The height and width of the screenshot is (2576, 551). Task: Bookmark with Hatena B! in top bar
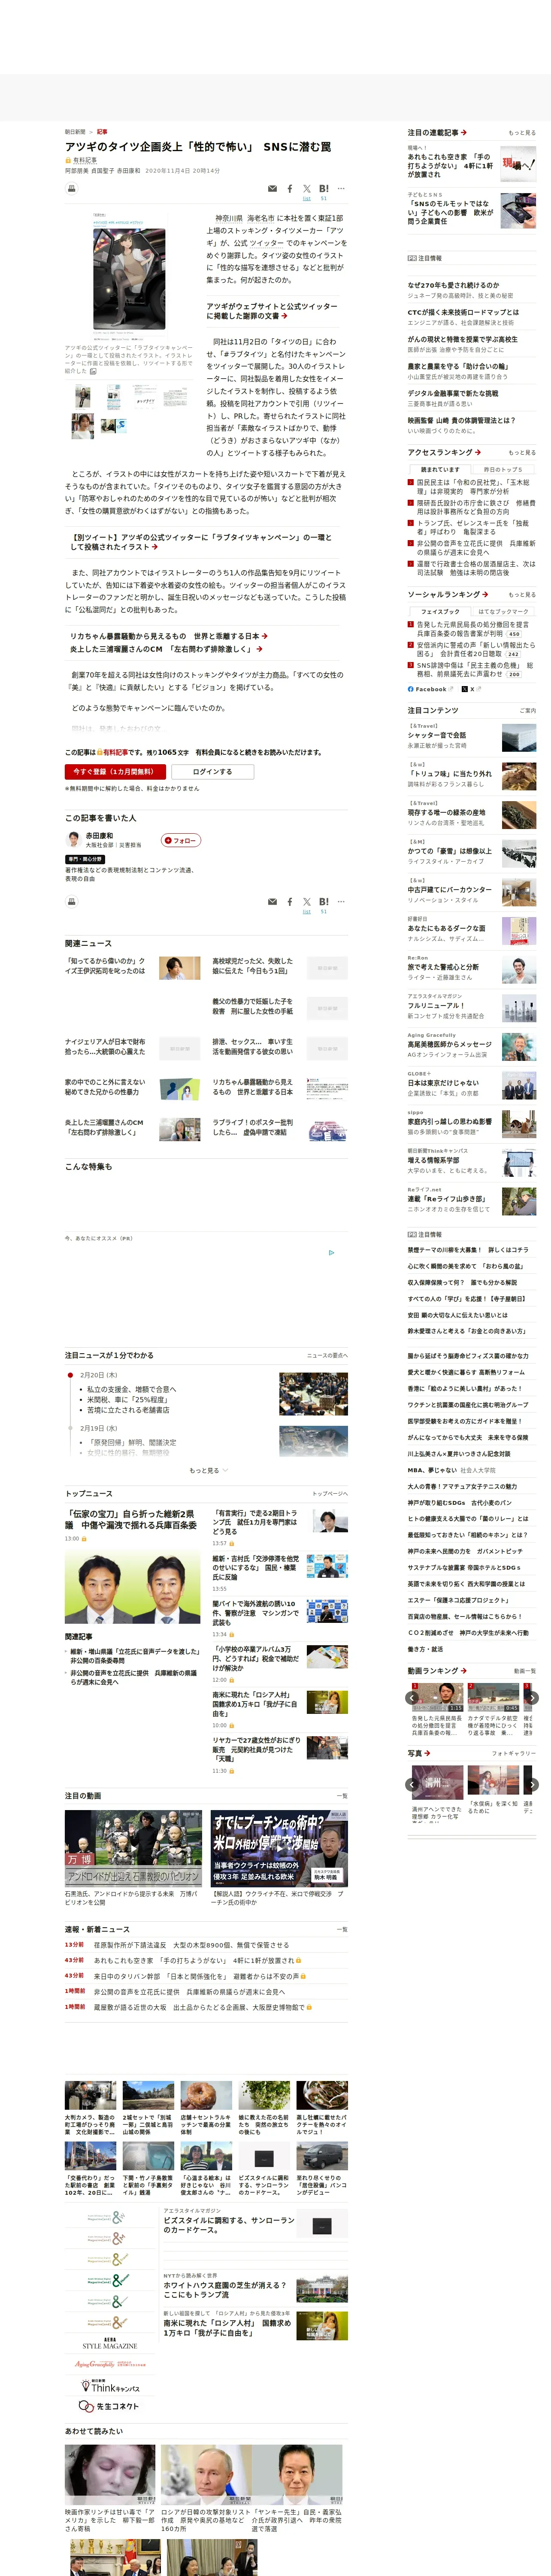[x=324, y=188]
